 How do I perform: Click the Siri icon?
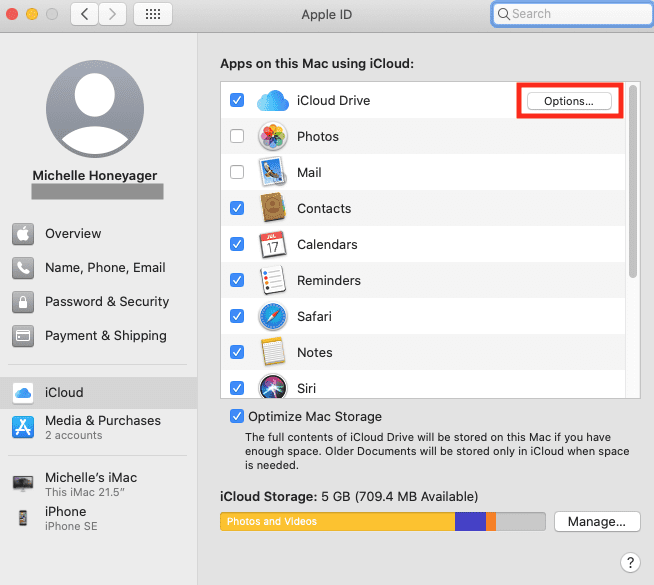pyautogui.click(x=273, y=387)
